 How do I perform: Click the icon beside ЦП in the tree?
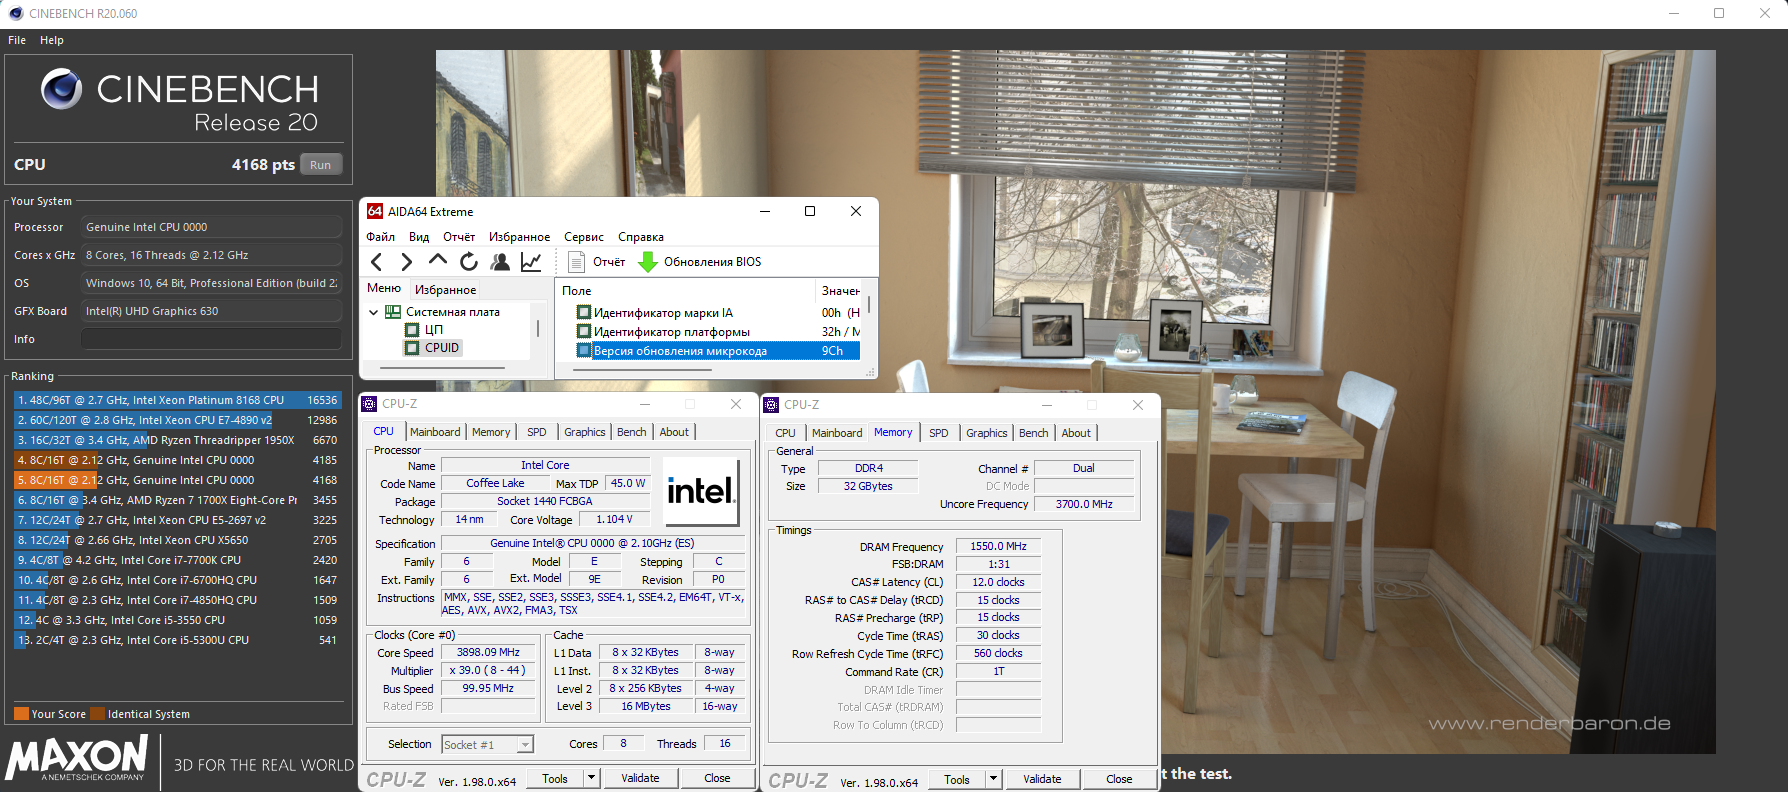(x=412, y=330)
